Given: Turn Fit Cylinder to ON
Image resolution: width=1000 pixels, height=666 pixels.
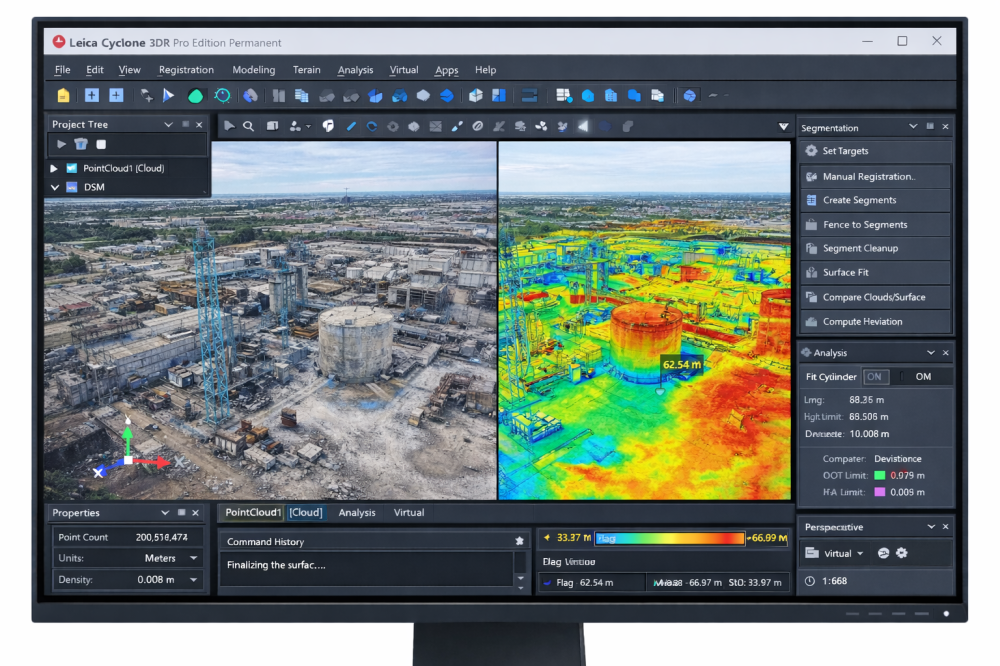Looking at the screenshot, I should (x=876, y=377).
